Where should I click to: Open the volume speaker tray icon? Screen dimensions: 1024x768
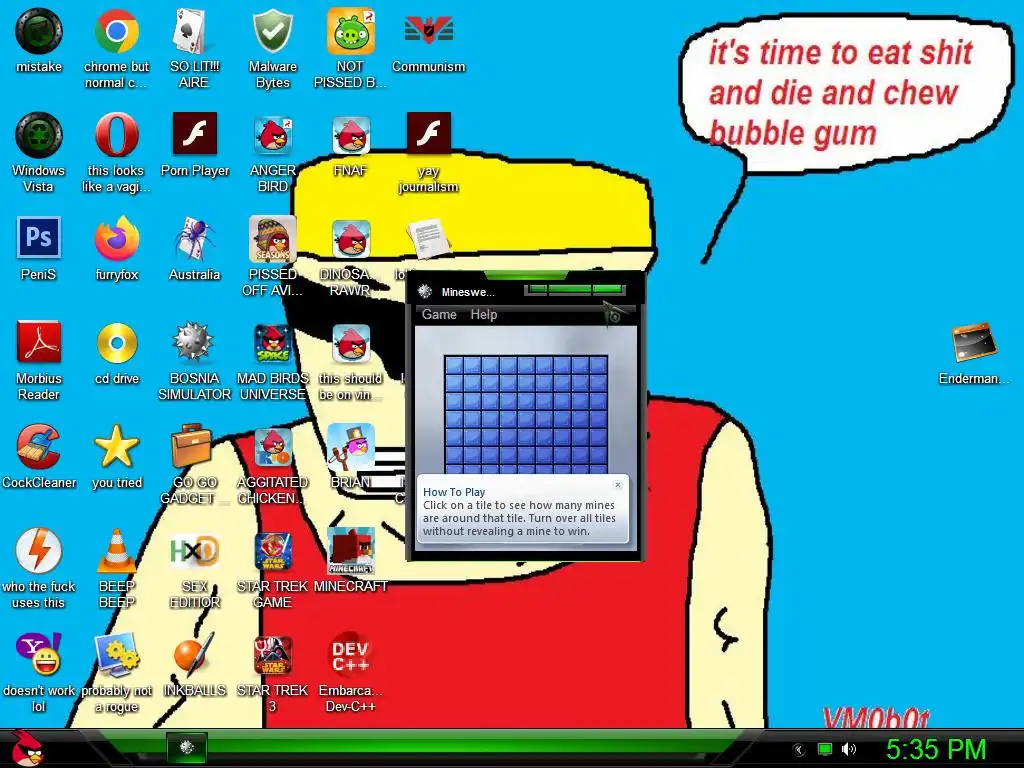point(849,749)
